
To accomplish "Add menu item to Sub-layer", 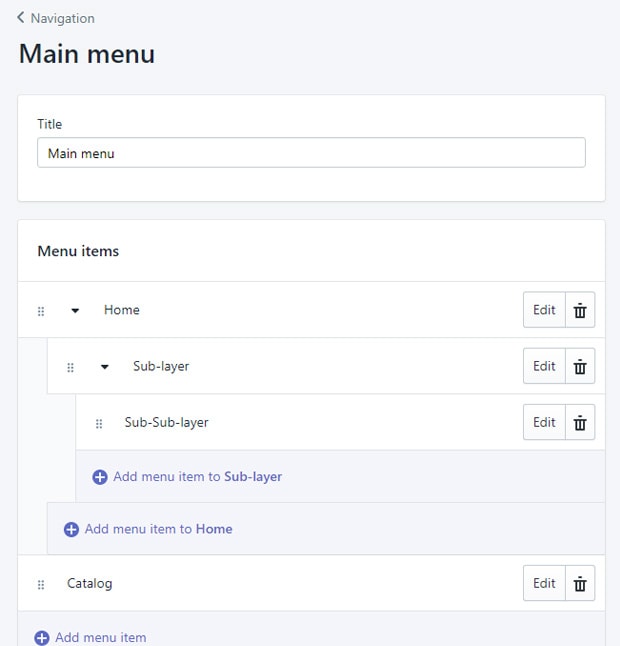I will [187, 477].
